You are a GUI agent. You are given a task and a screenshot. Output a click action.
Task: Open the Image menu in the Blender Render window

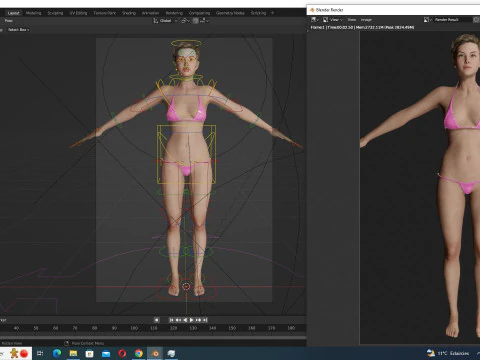click(x=366, y=20)
